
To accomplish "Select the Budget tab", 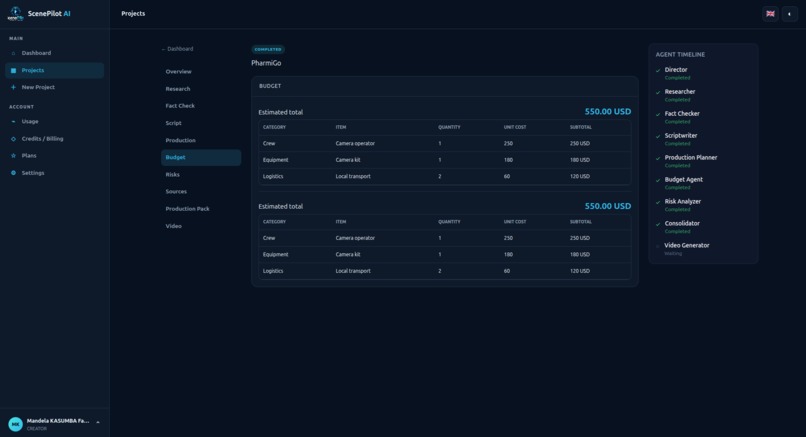I will [201, 157].
